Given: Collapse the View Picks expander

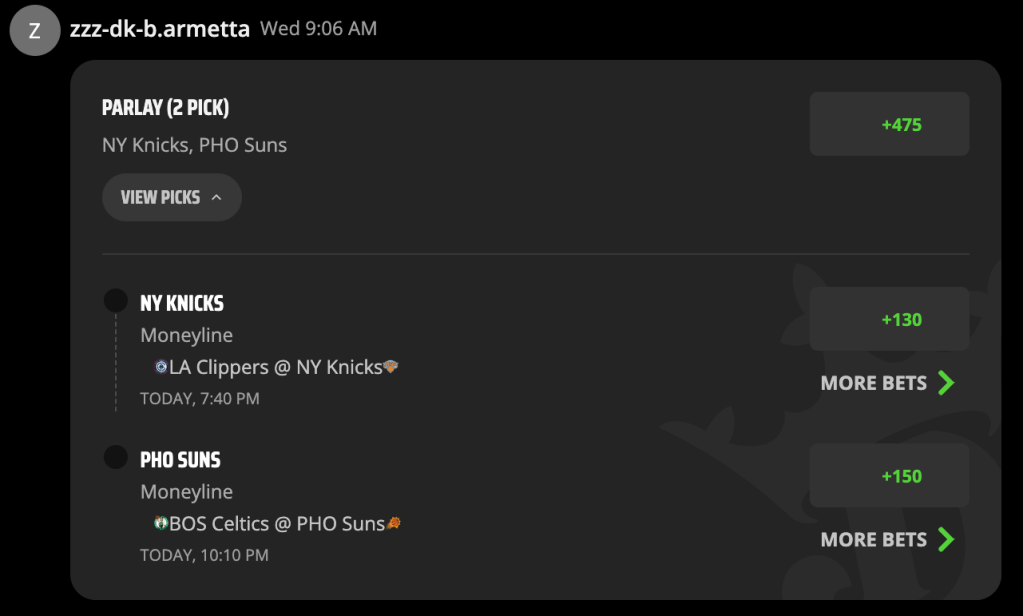Looking at the screenshot, I should click(x=172, y=197).
